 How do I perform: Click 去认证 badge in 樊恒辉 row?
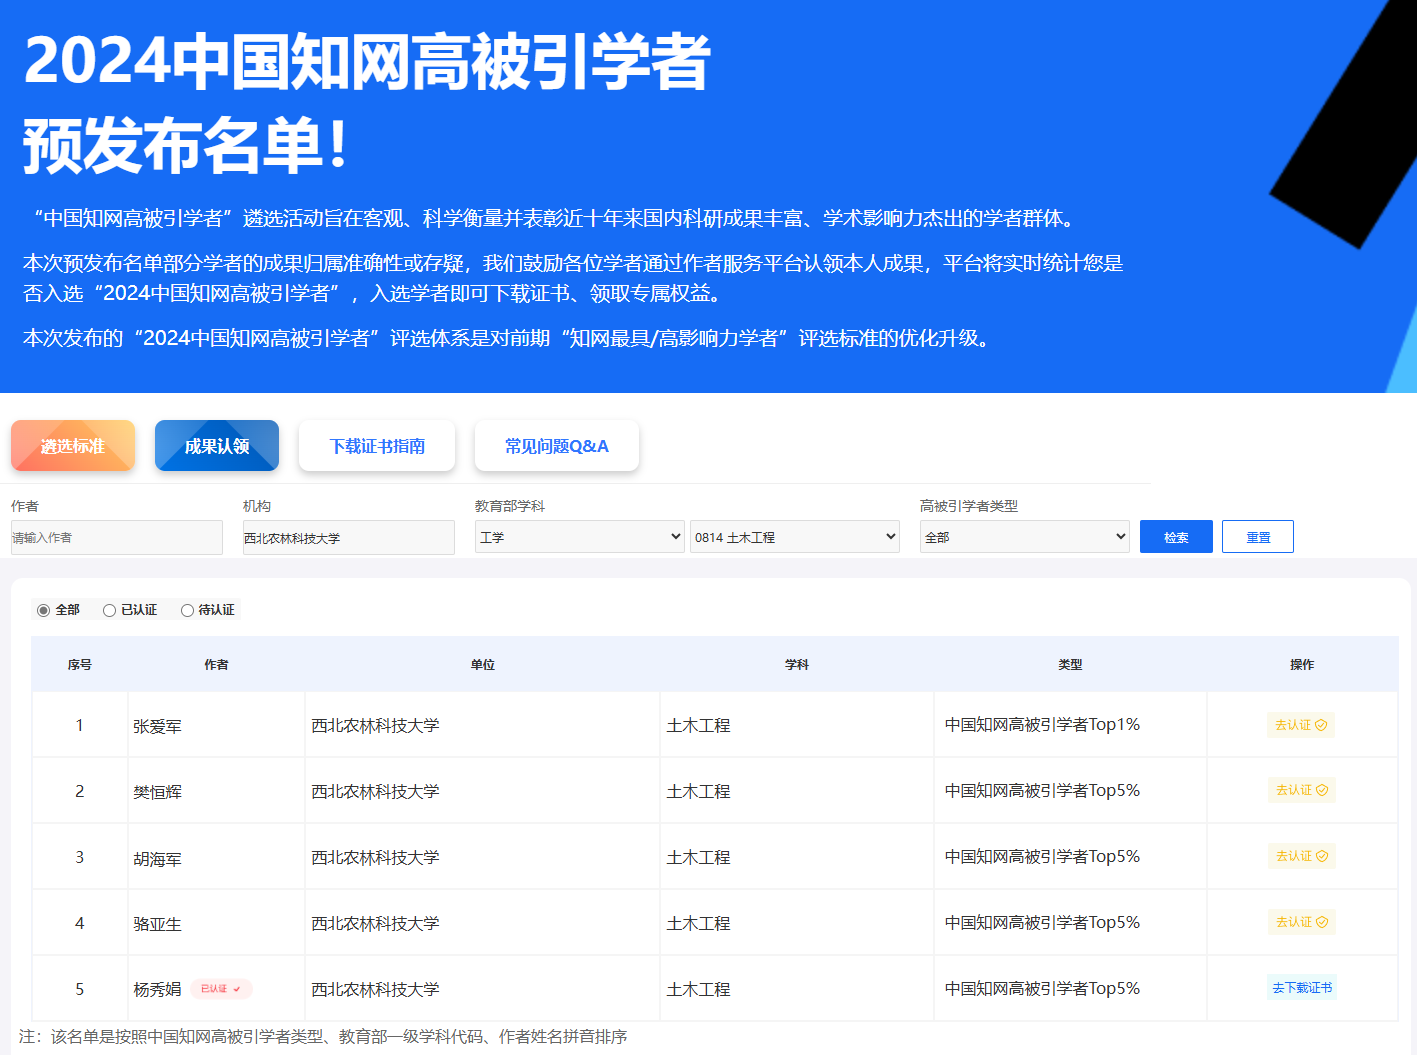click(1301, 790)
